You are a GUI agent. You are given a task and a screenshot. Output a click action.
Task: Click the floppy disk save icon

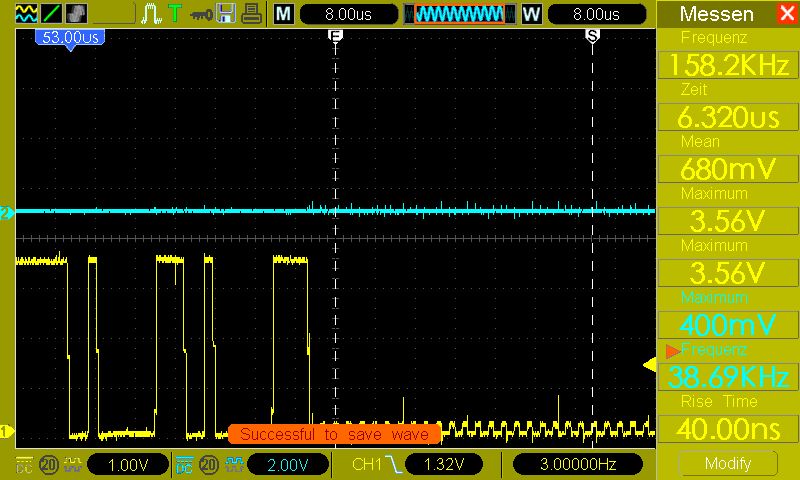tap(227, 14)
